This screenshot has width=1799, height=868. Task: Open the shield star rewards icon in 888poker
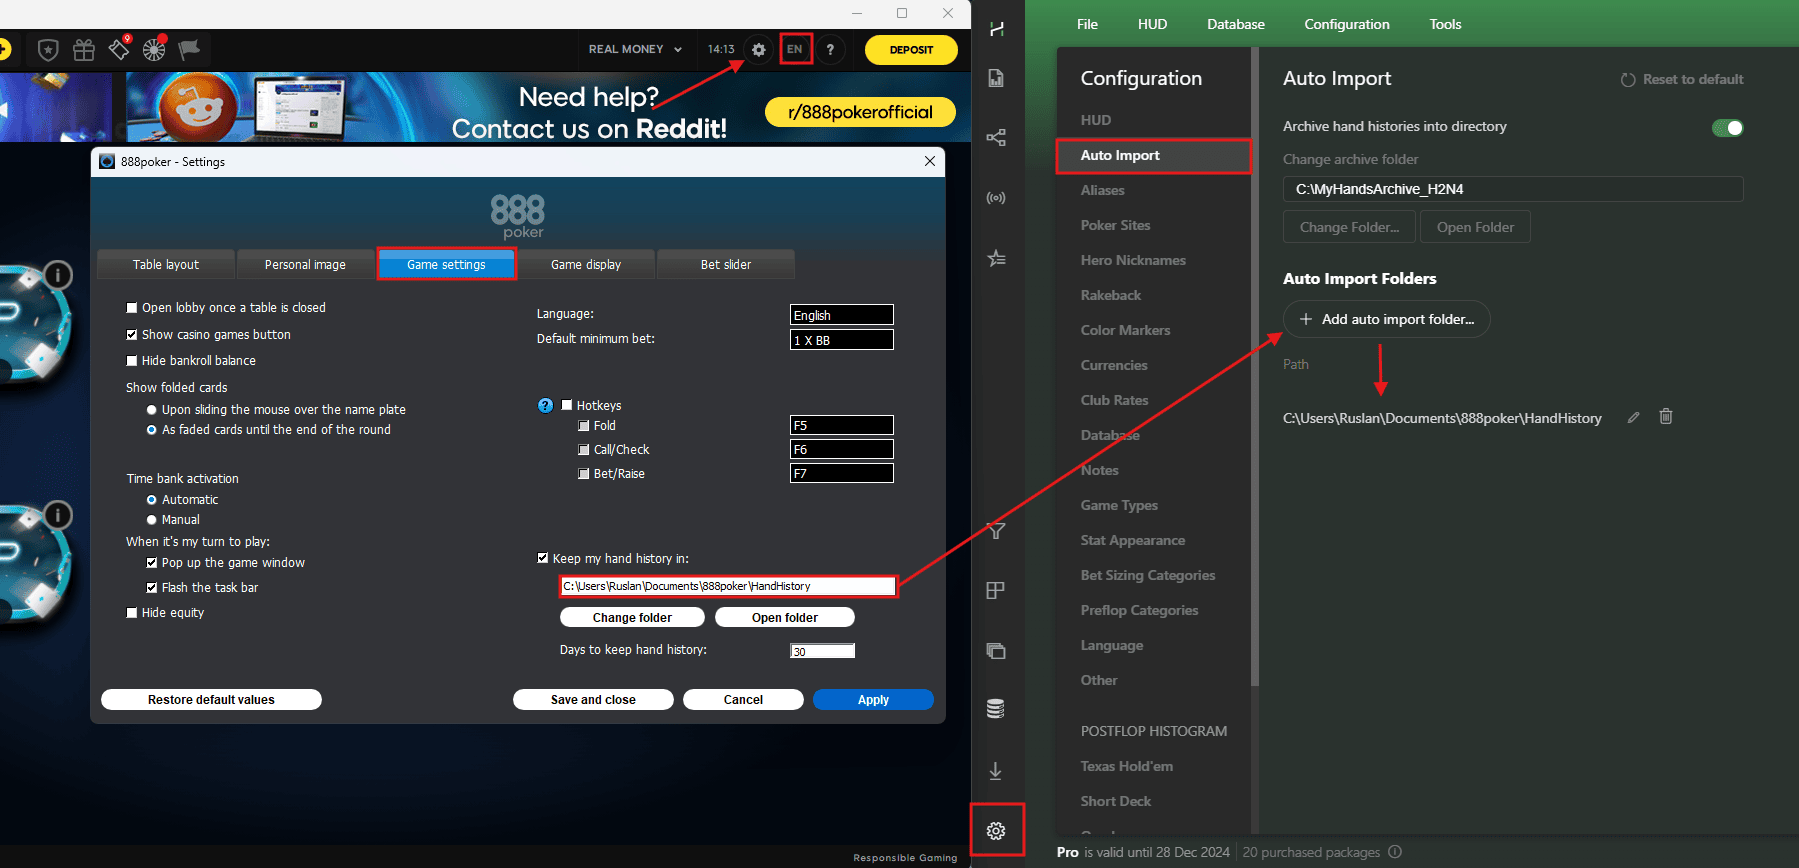(x=48, y=49)
